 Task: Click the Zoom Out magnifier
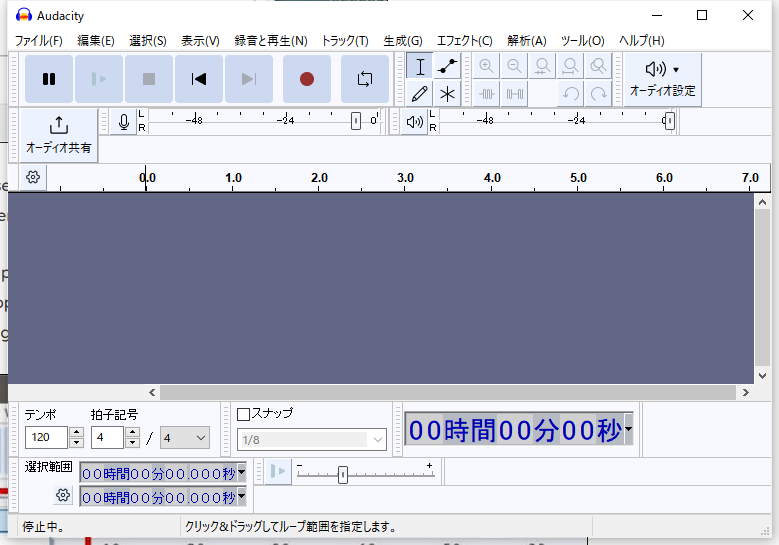(x=514, y=66)
